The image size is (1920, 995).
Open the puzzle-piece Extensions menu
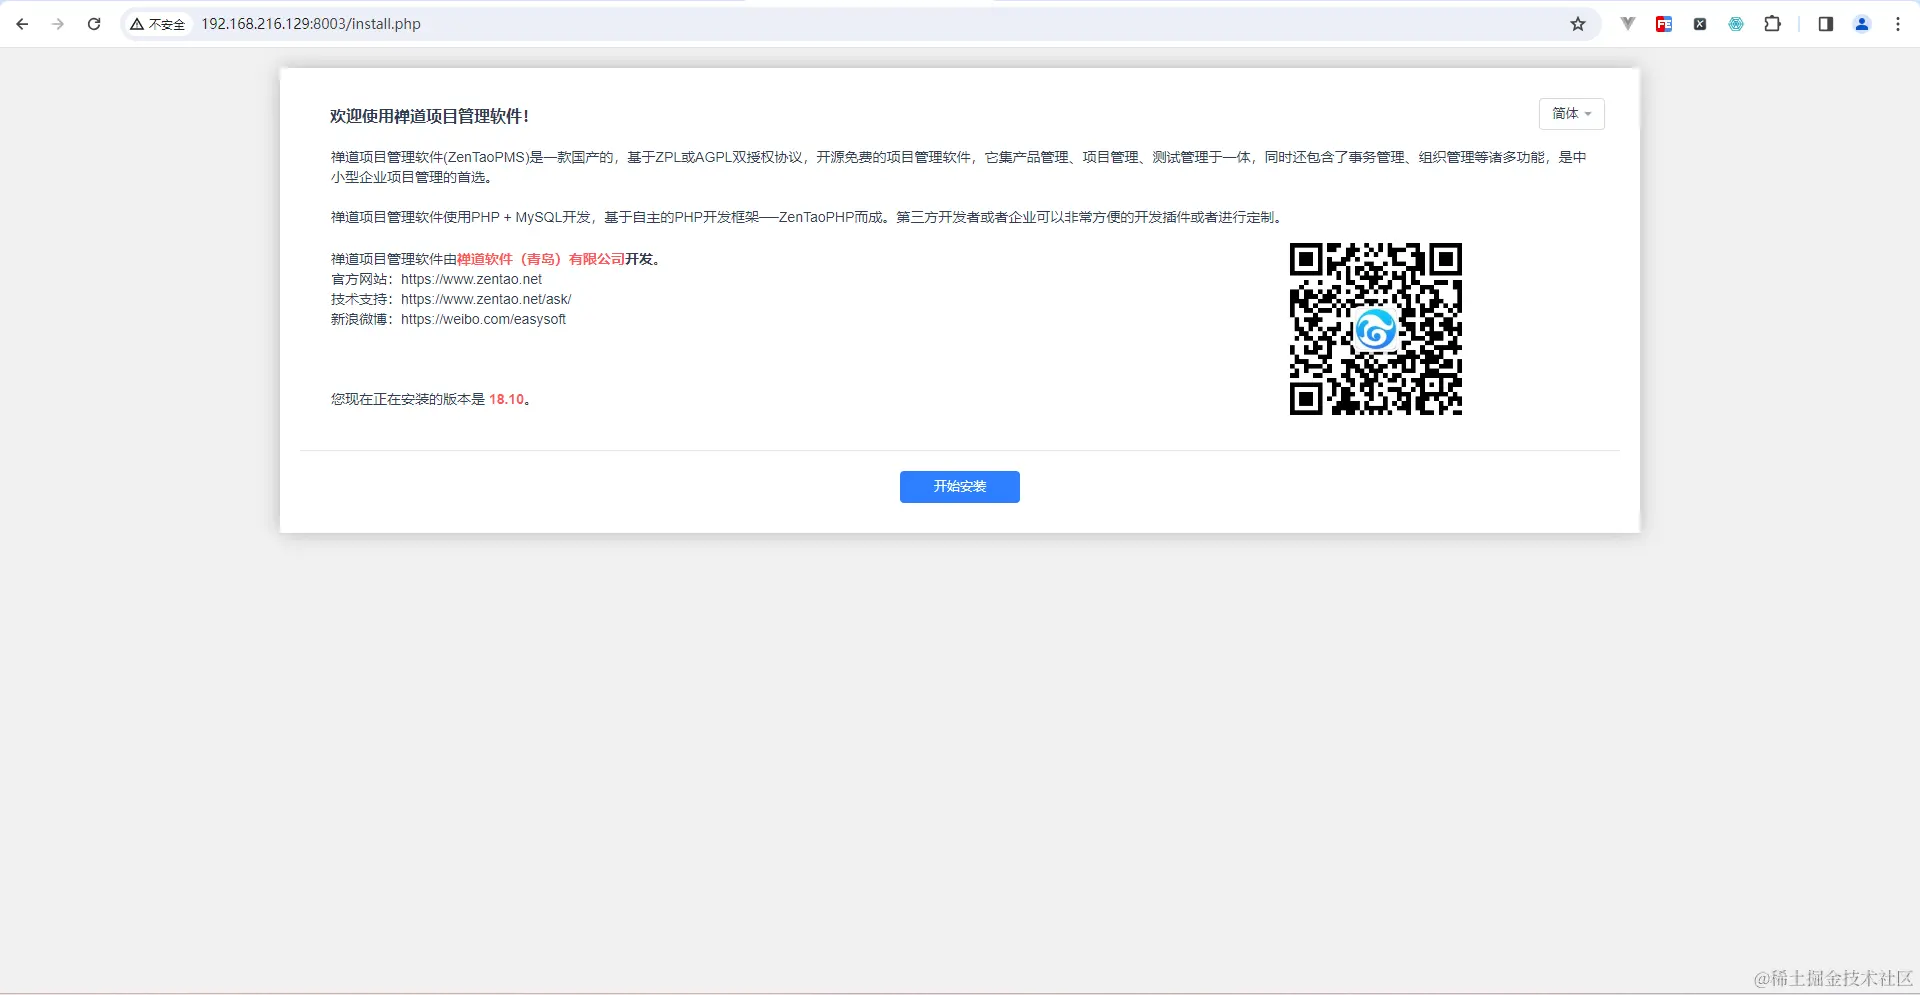pyautogui.click(x=1772, y=24)
